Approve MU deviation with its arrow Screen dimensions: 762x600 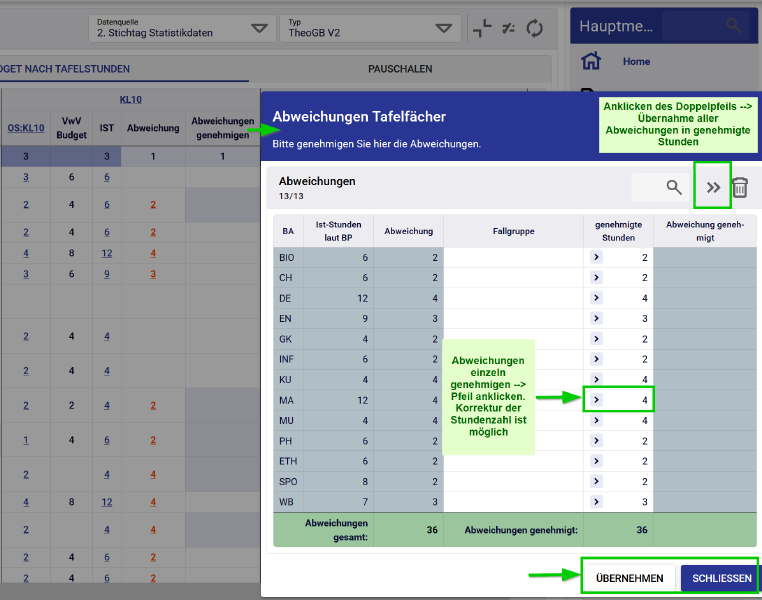pyautogui.click(x=596, y=420)
